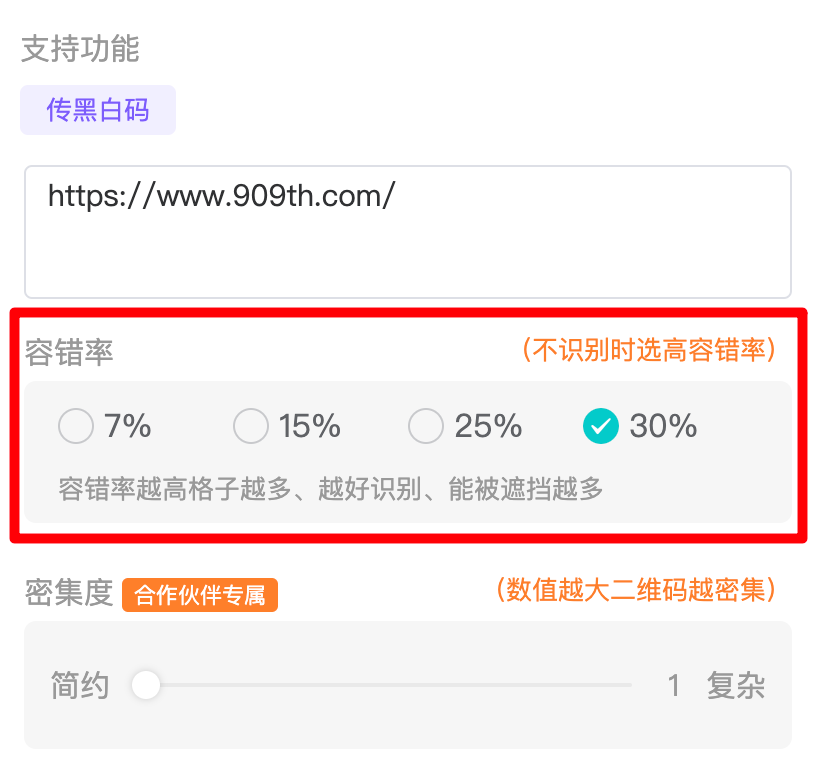Click the 支持功能 heading text
Viewport: 820px width, 772px height.
tap(80, 48)
